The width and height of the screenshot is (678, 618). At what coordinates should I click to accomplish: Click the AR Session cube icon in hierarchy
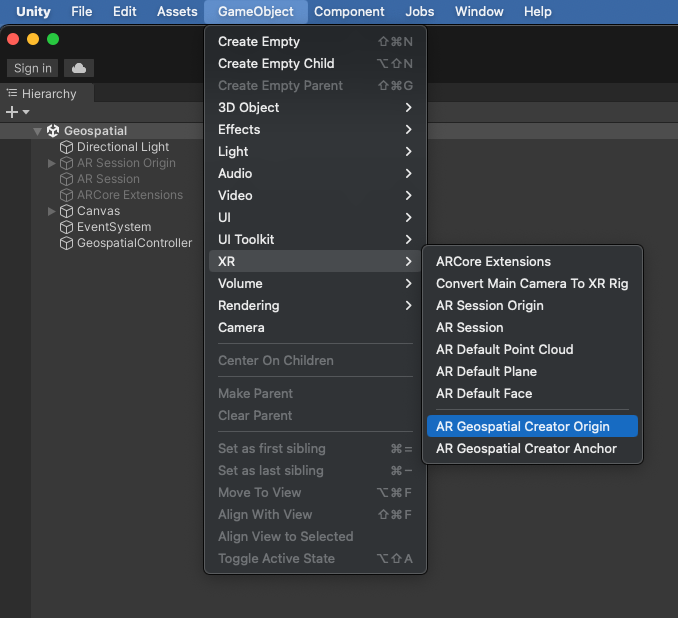(x=67, y=179)
